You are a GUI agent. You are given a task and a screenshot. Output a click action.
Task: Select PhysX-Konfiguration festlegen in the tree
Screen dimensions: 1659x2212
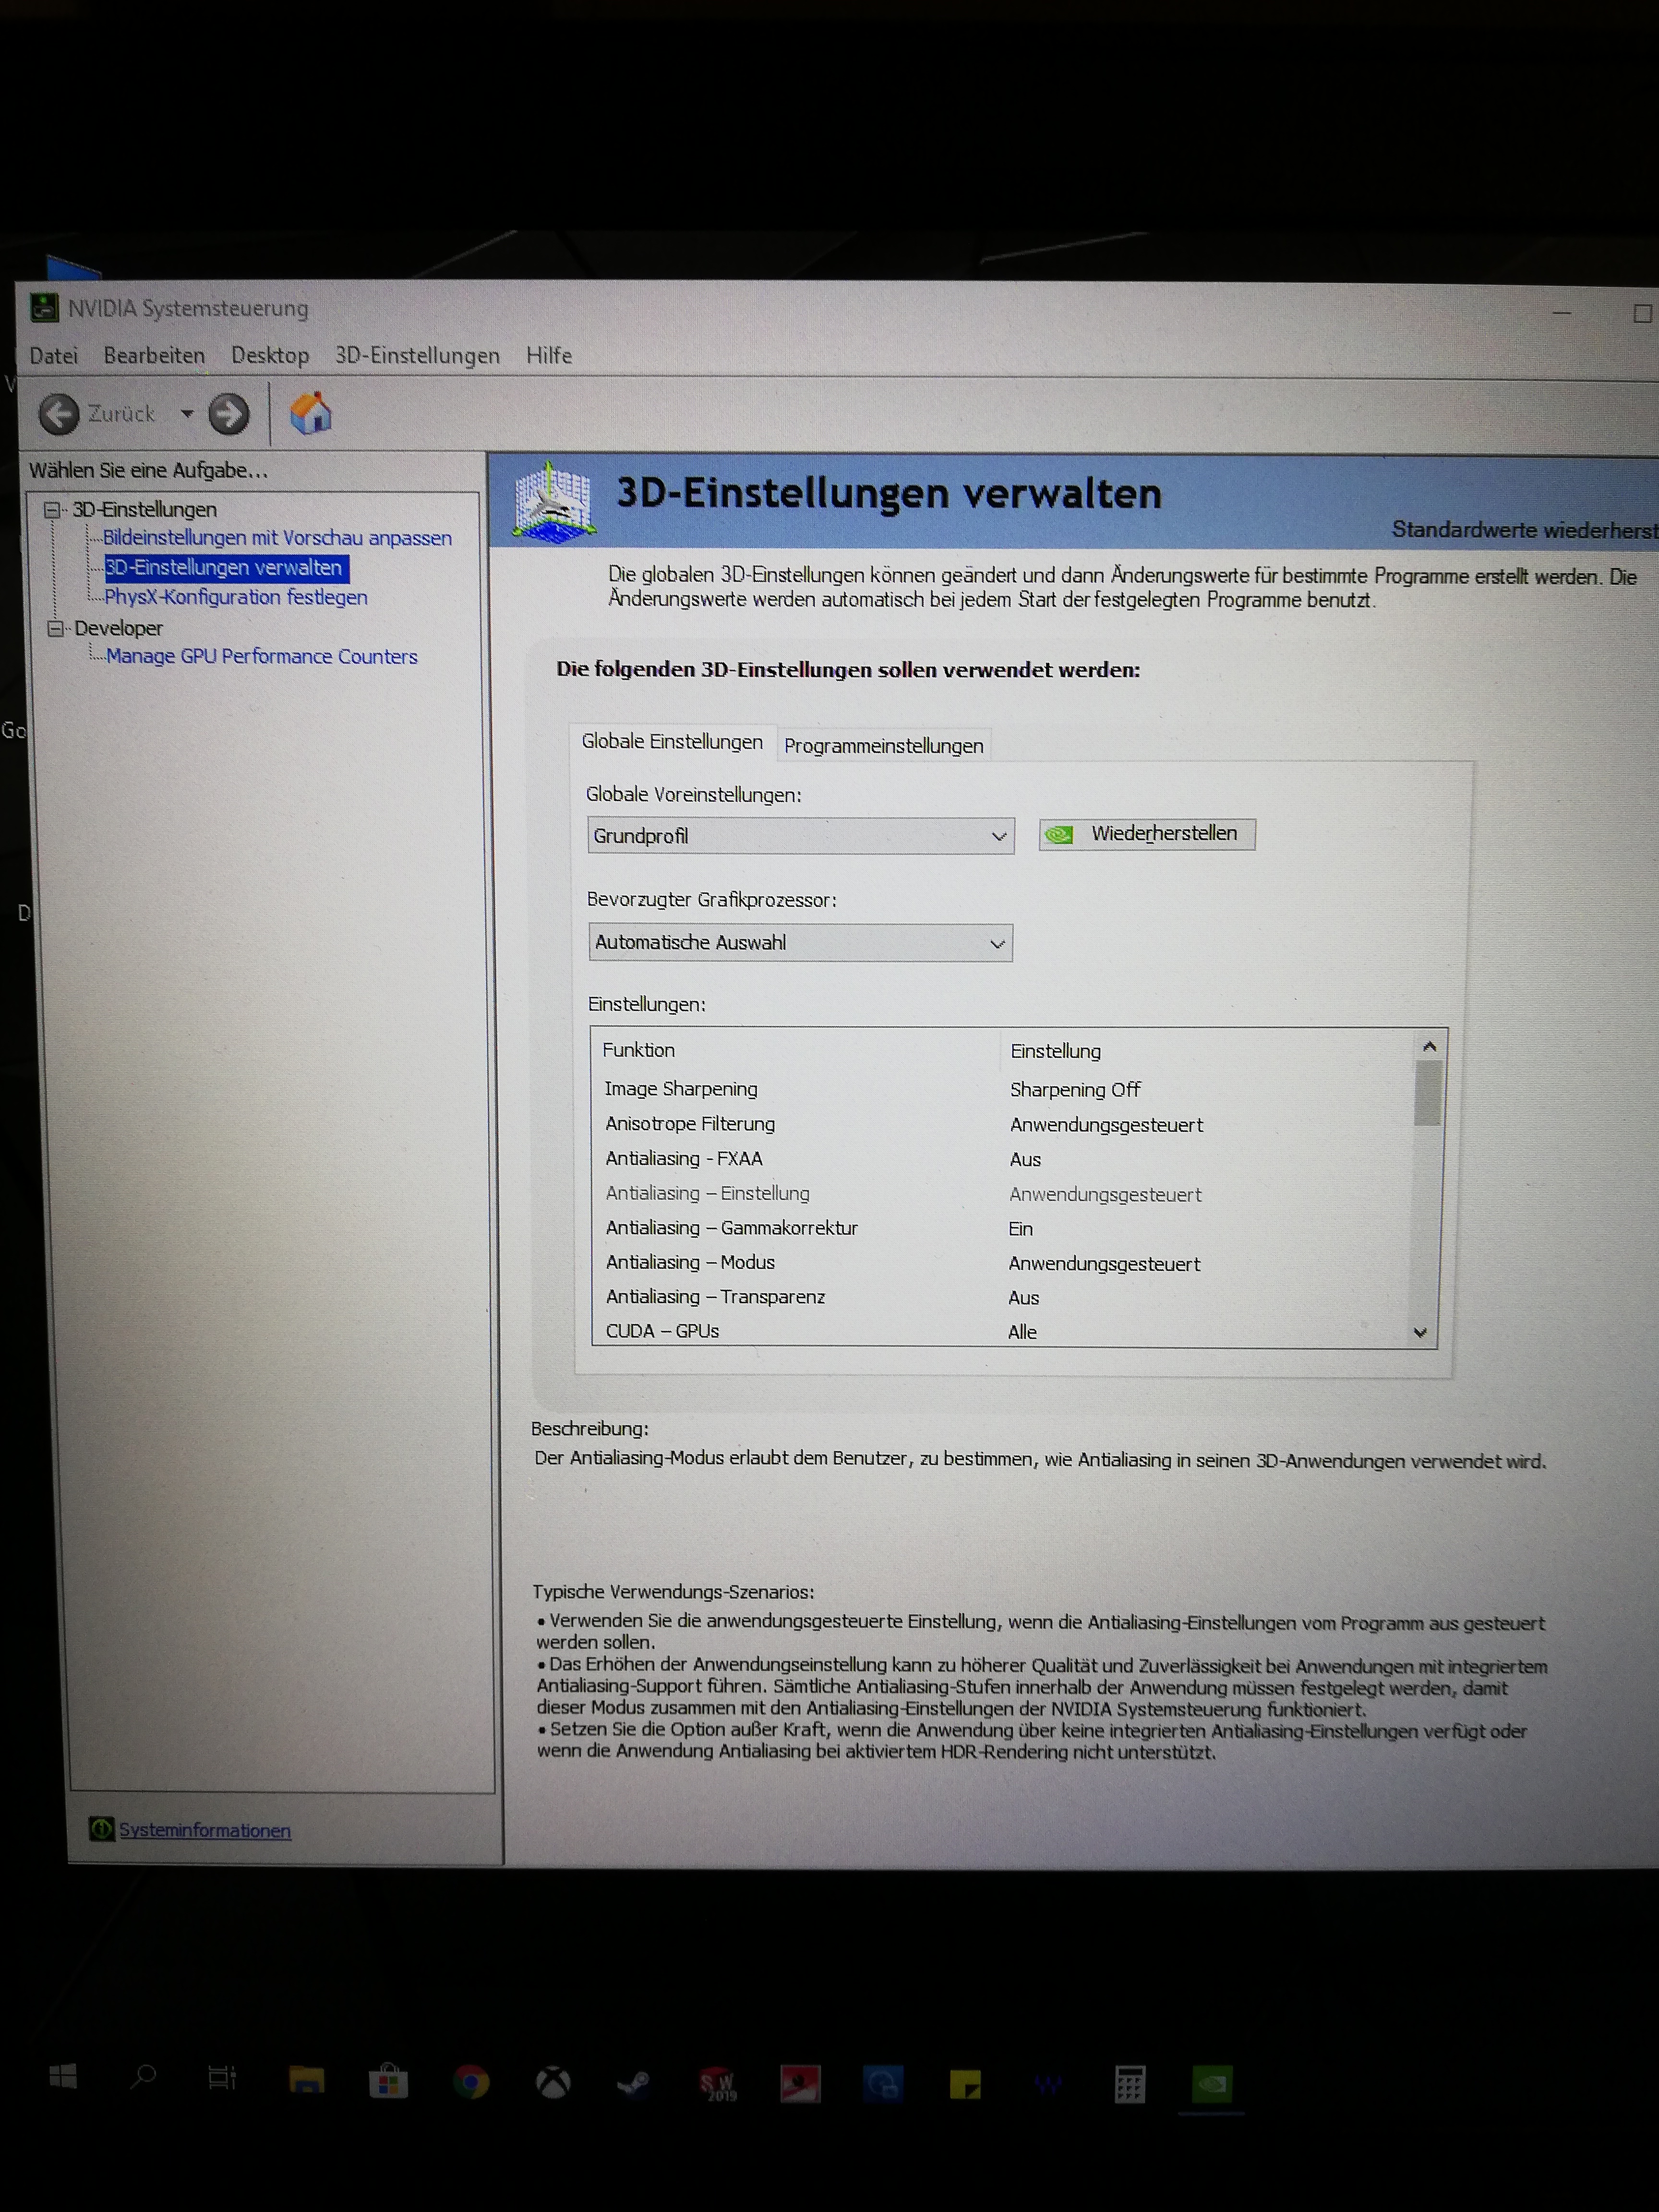click(x=236, y=597)
